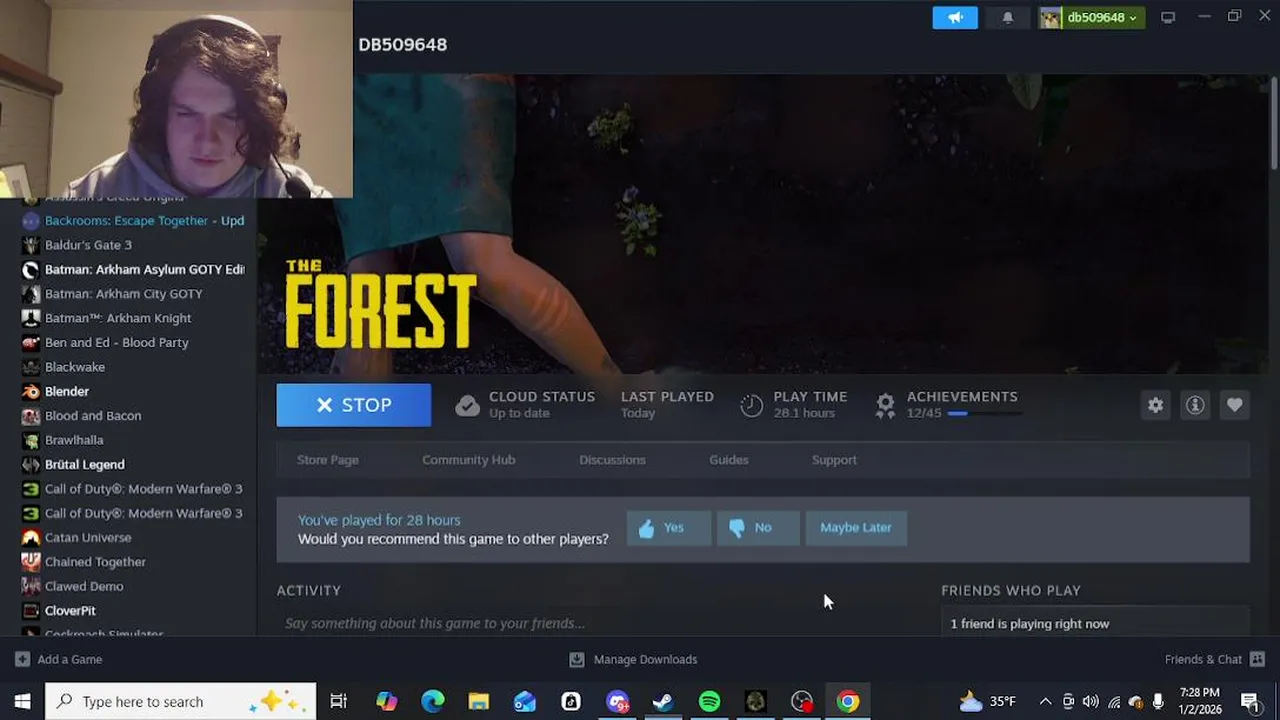Launch Microsoft Edge from the taskbar
This screenshot has width=1280, height=720.
tap(433, 701)
